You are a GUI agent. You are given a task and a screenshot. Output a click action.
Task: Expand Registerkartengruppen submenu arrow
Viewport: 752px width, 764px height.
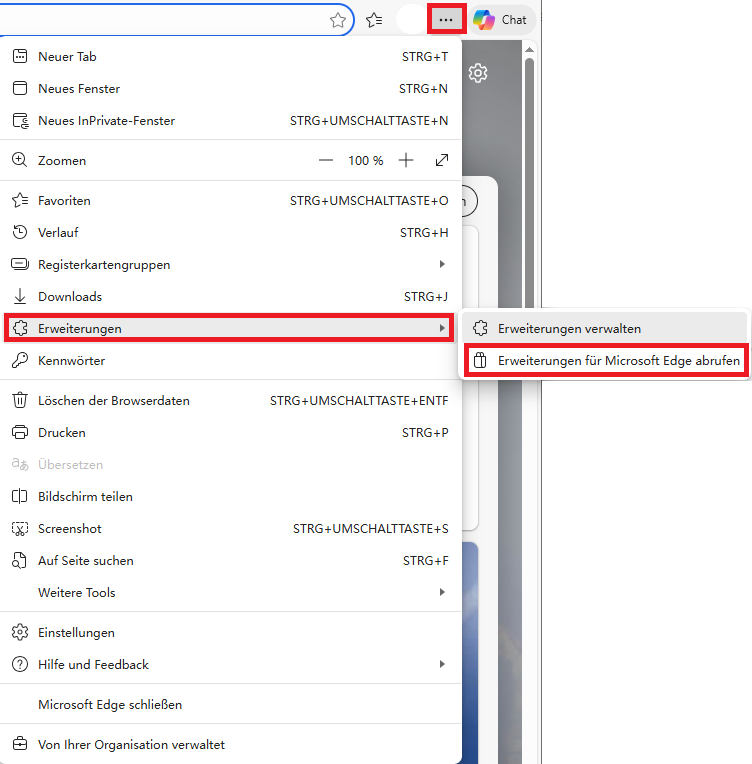(442, 264)
